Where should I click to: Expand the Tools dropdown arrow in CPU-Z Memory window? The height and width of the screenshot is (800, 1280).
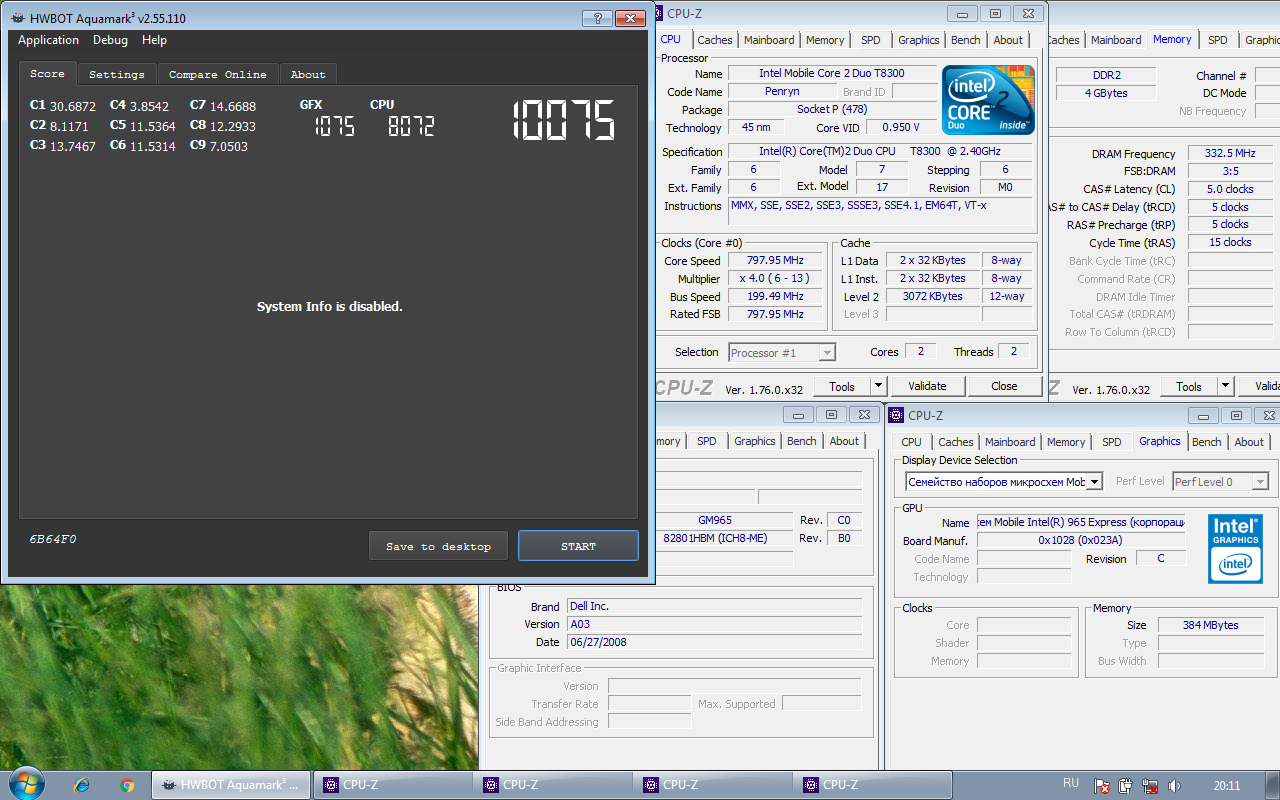pos(1226,387)
